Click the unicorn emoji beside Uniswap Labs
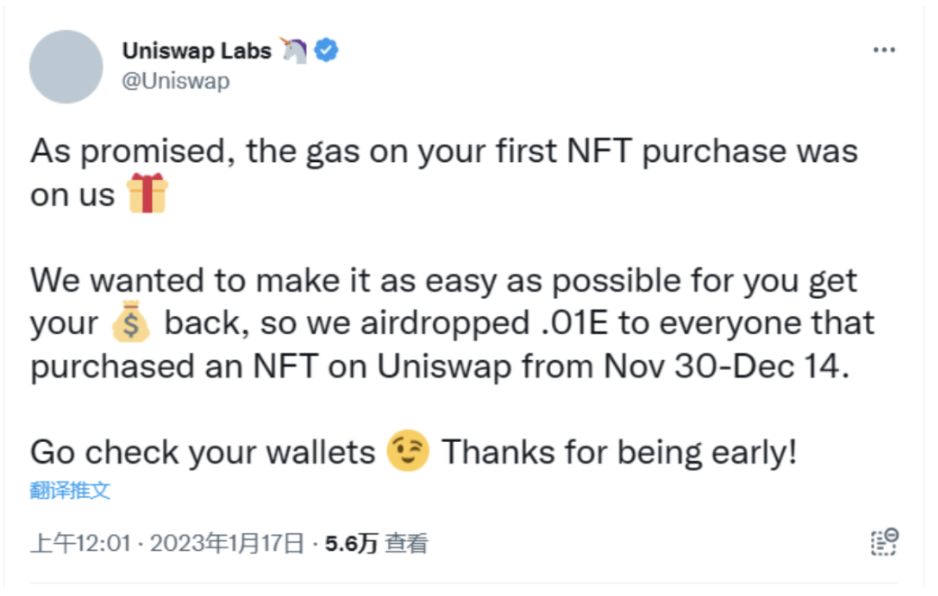 [x=294, y=50]
